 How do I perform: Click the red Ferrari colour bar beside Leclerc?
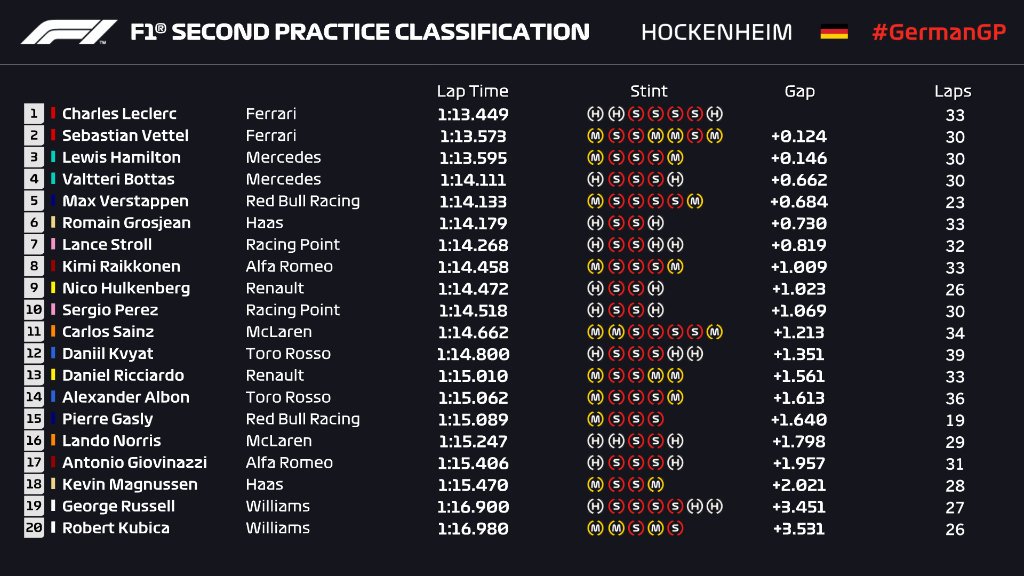point(53,114)
